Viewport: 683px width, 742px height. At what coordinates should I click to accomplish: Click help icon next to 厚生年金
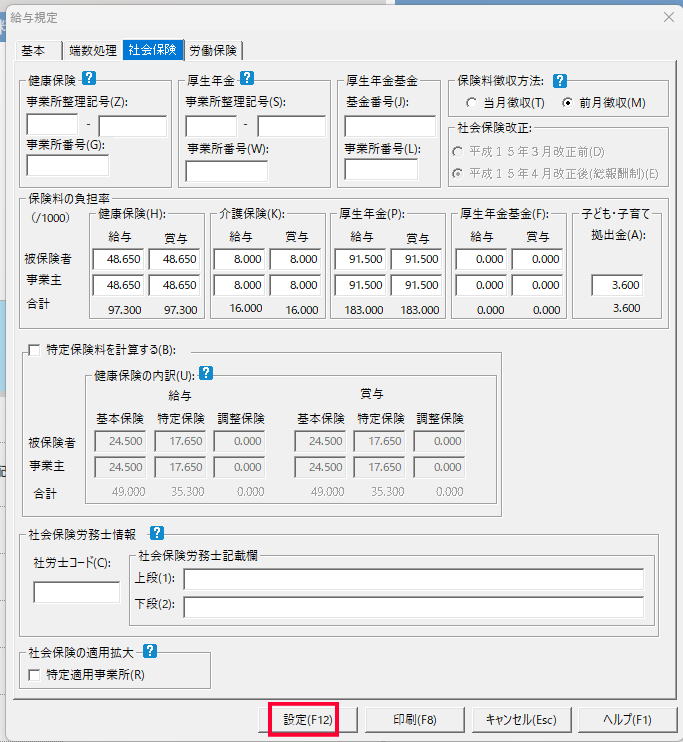(247, 78)
